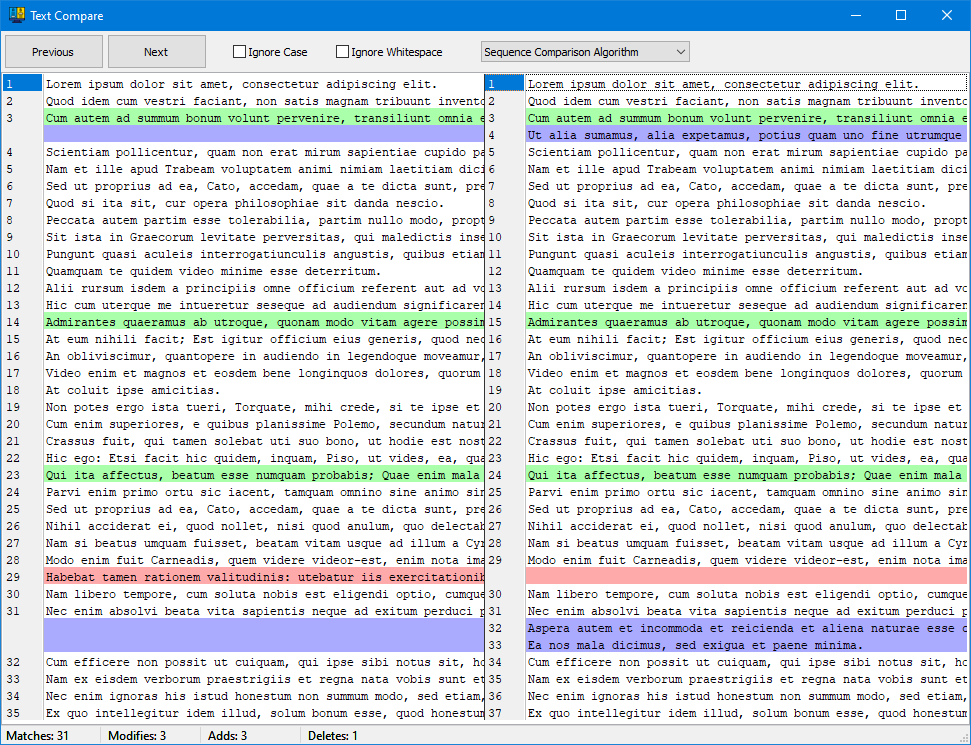Screen dimensions: 971x745
Task: Click the Previous button
Action: (x=53, y=52)
